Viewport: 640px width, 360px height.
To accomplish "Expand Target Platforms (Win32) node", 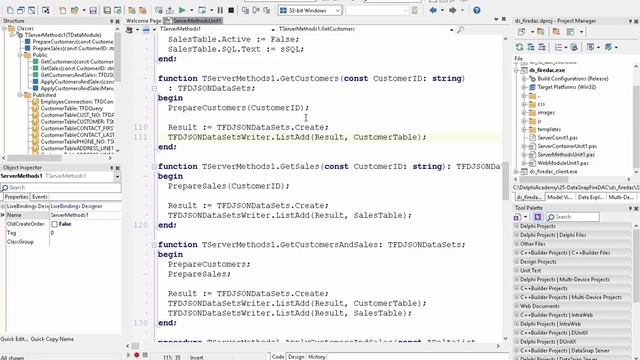I will pyautogui.click(x=524, y=87).
